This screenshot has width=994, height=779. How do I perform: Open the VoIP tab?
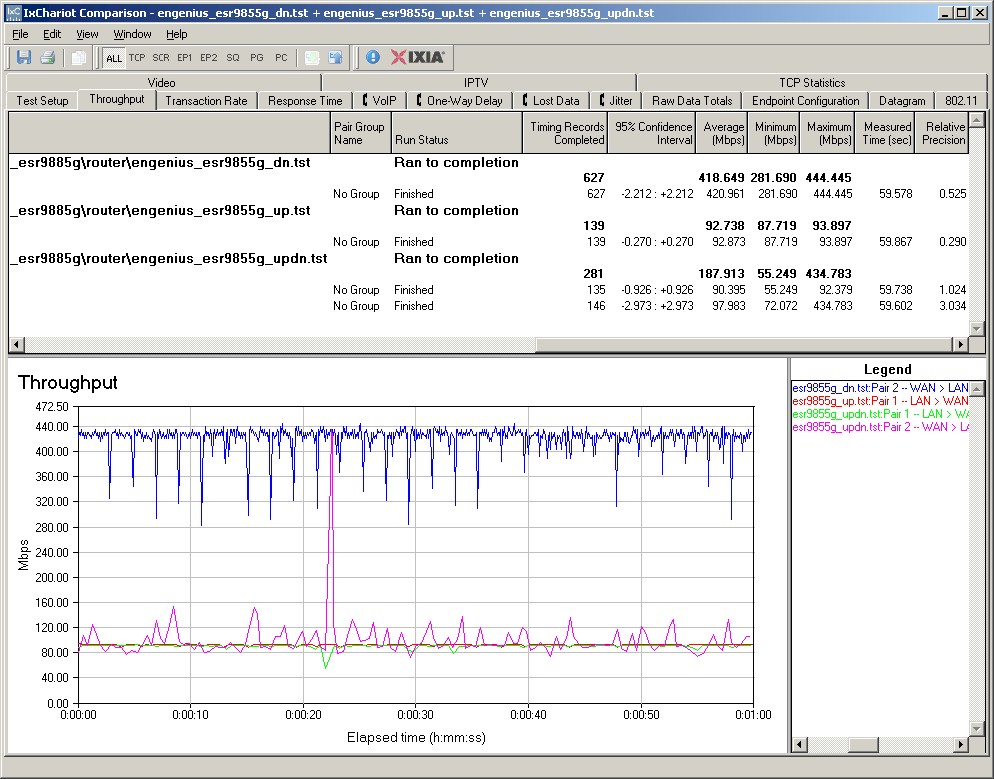coord(379,101)
